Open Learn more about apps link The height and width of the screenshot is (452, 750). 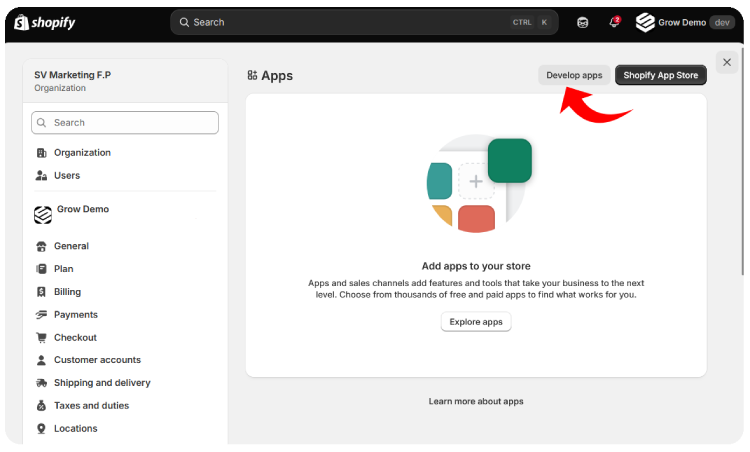(476, 402)
